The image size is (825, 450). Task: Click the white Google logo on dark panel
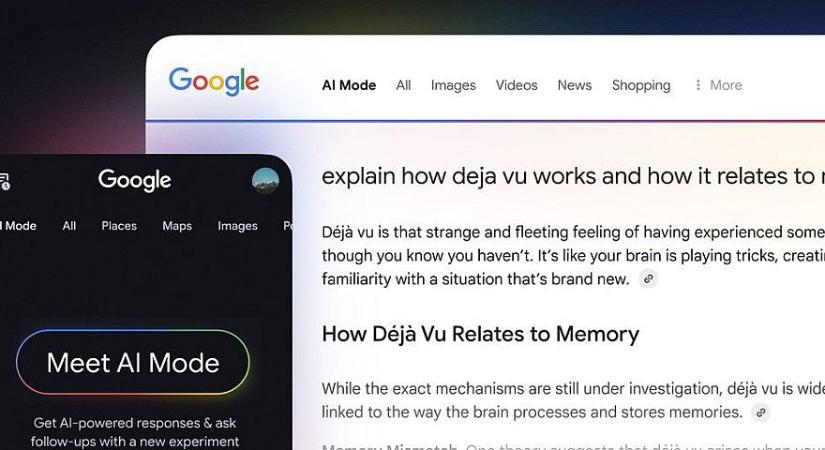click(x=134, y=180)
